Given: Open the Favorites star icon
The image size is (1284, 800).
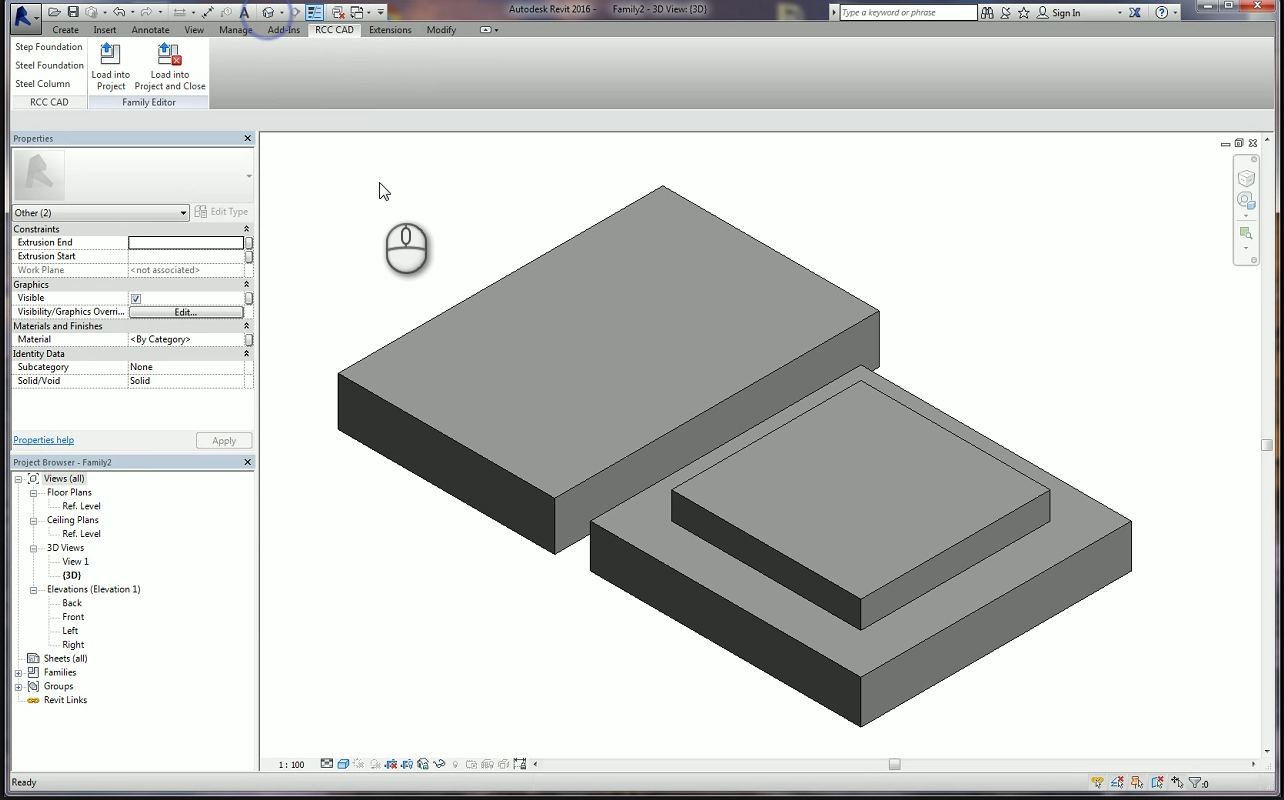Looking at the screenshot, I should click(1025, 13).
